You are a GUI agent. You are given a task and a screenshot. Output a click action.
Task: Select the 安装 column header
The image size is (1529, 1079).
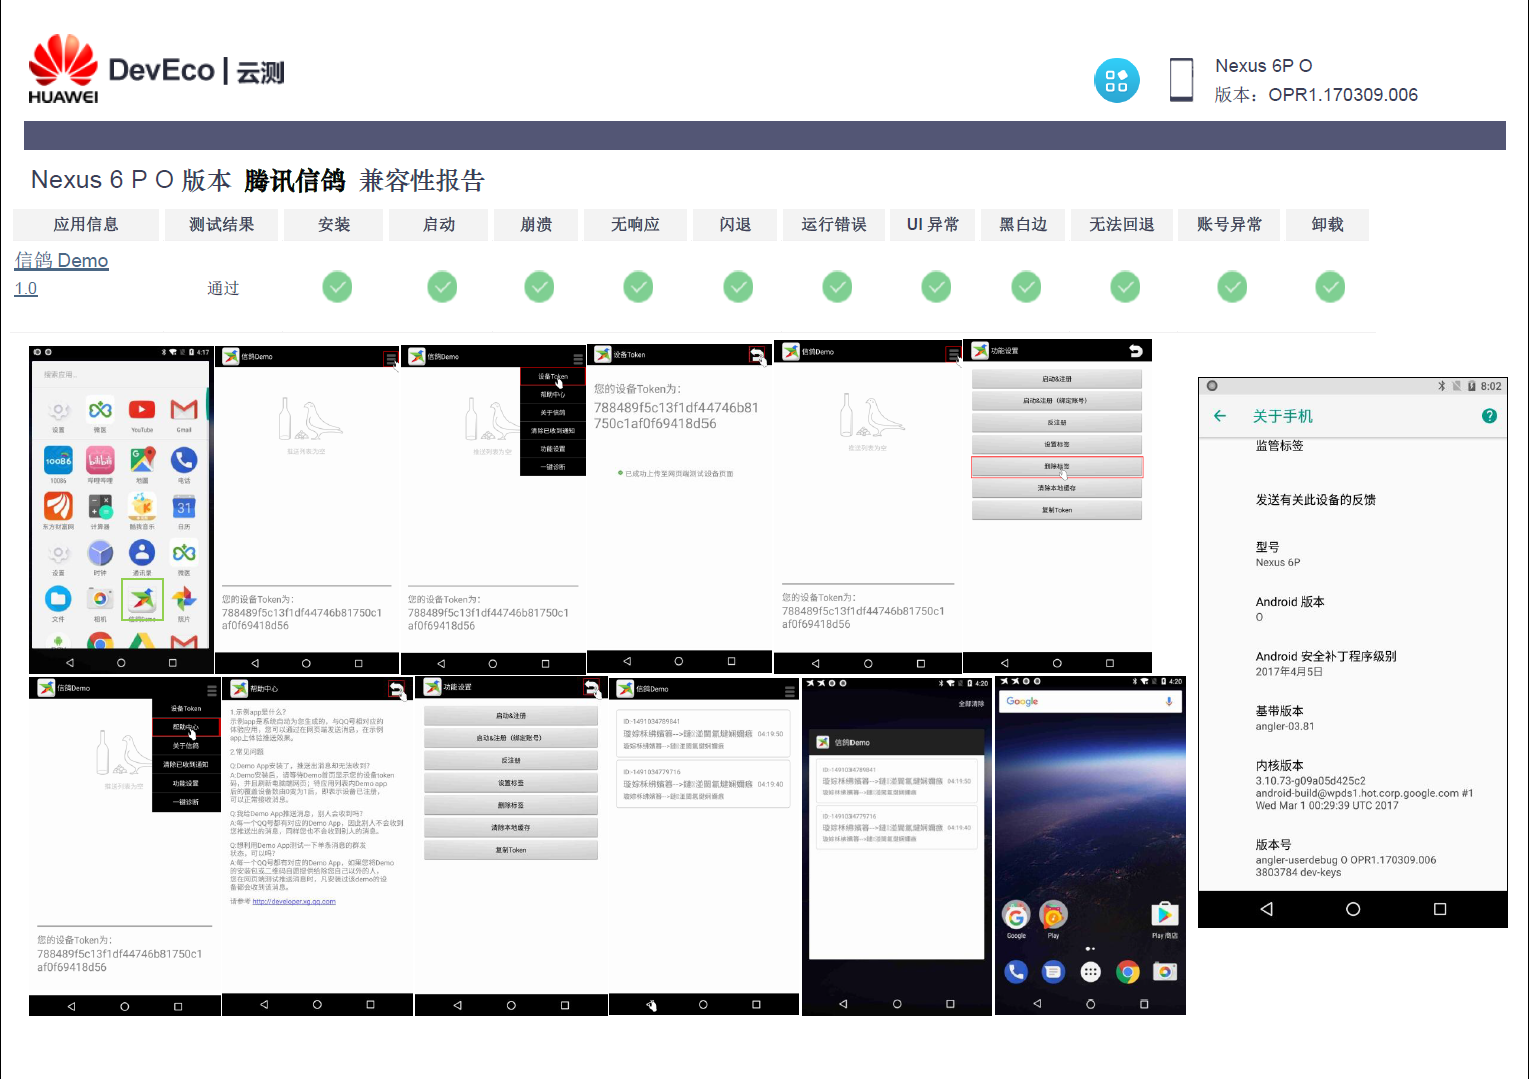click(x=334, y=225)
